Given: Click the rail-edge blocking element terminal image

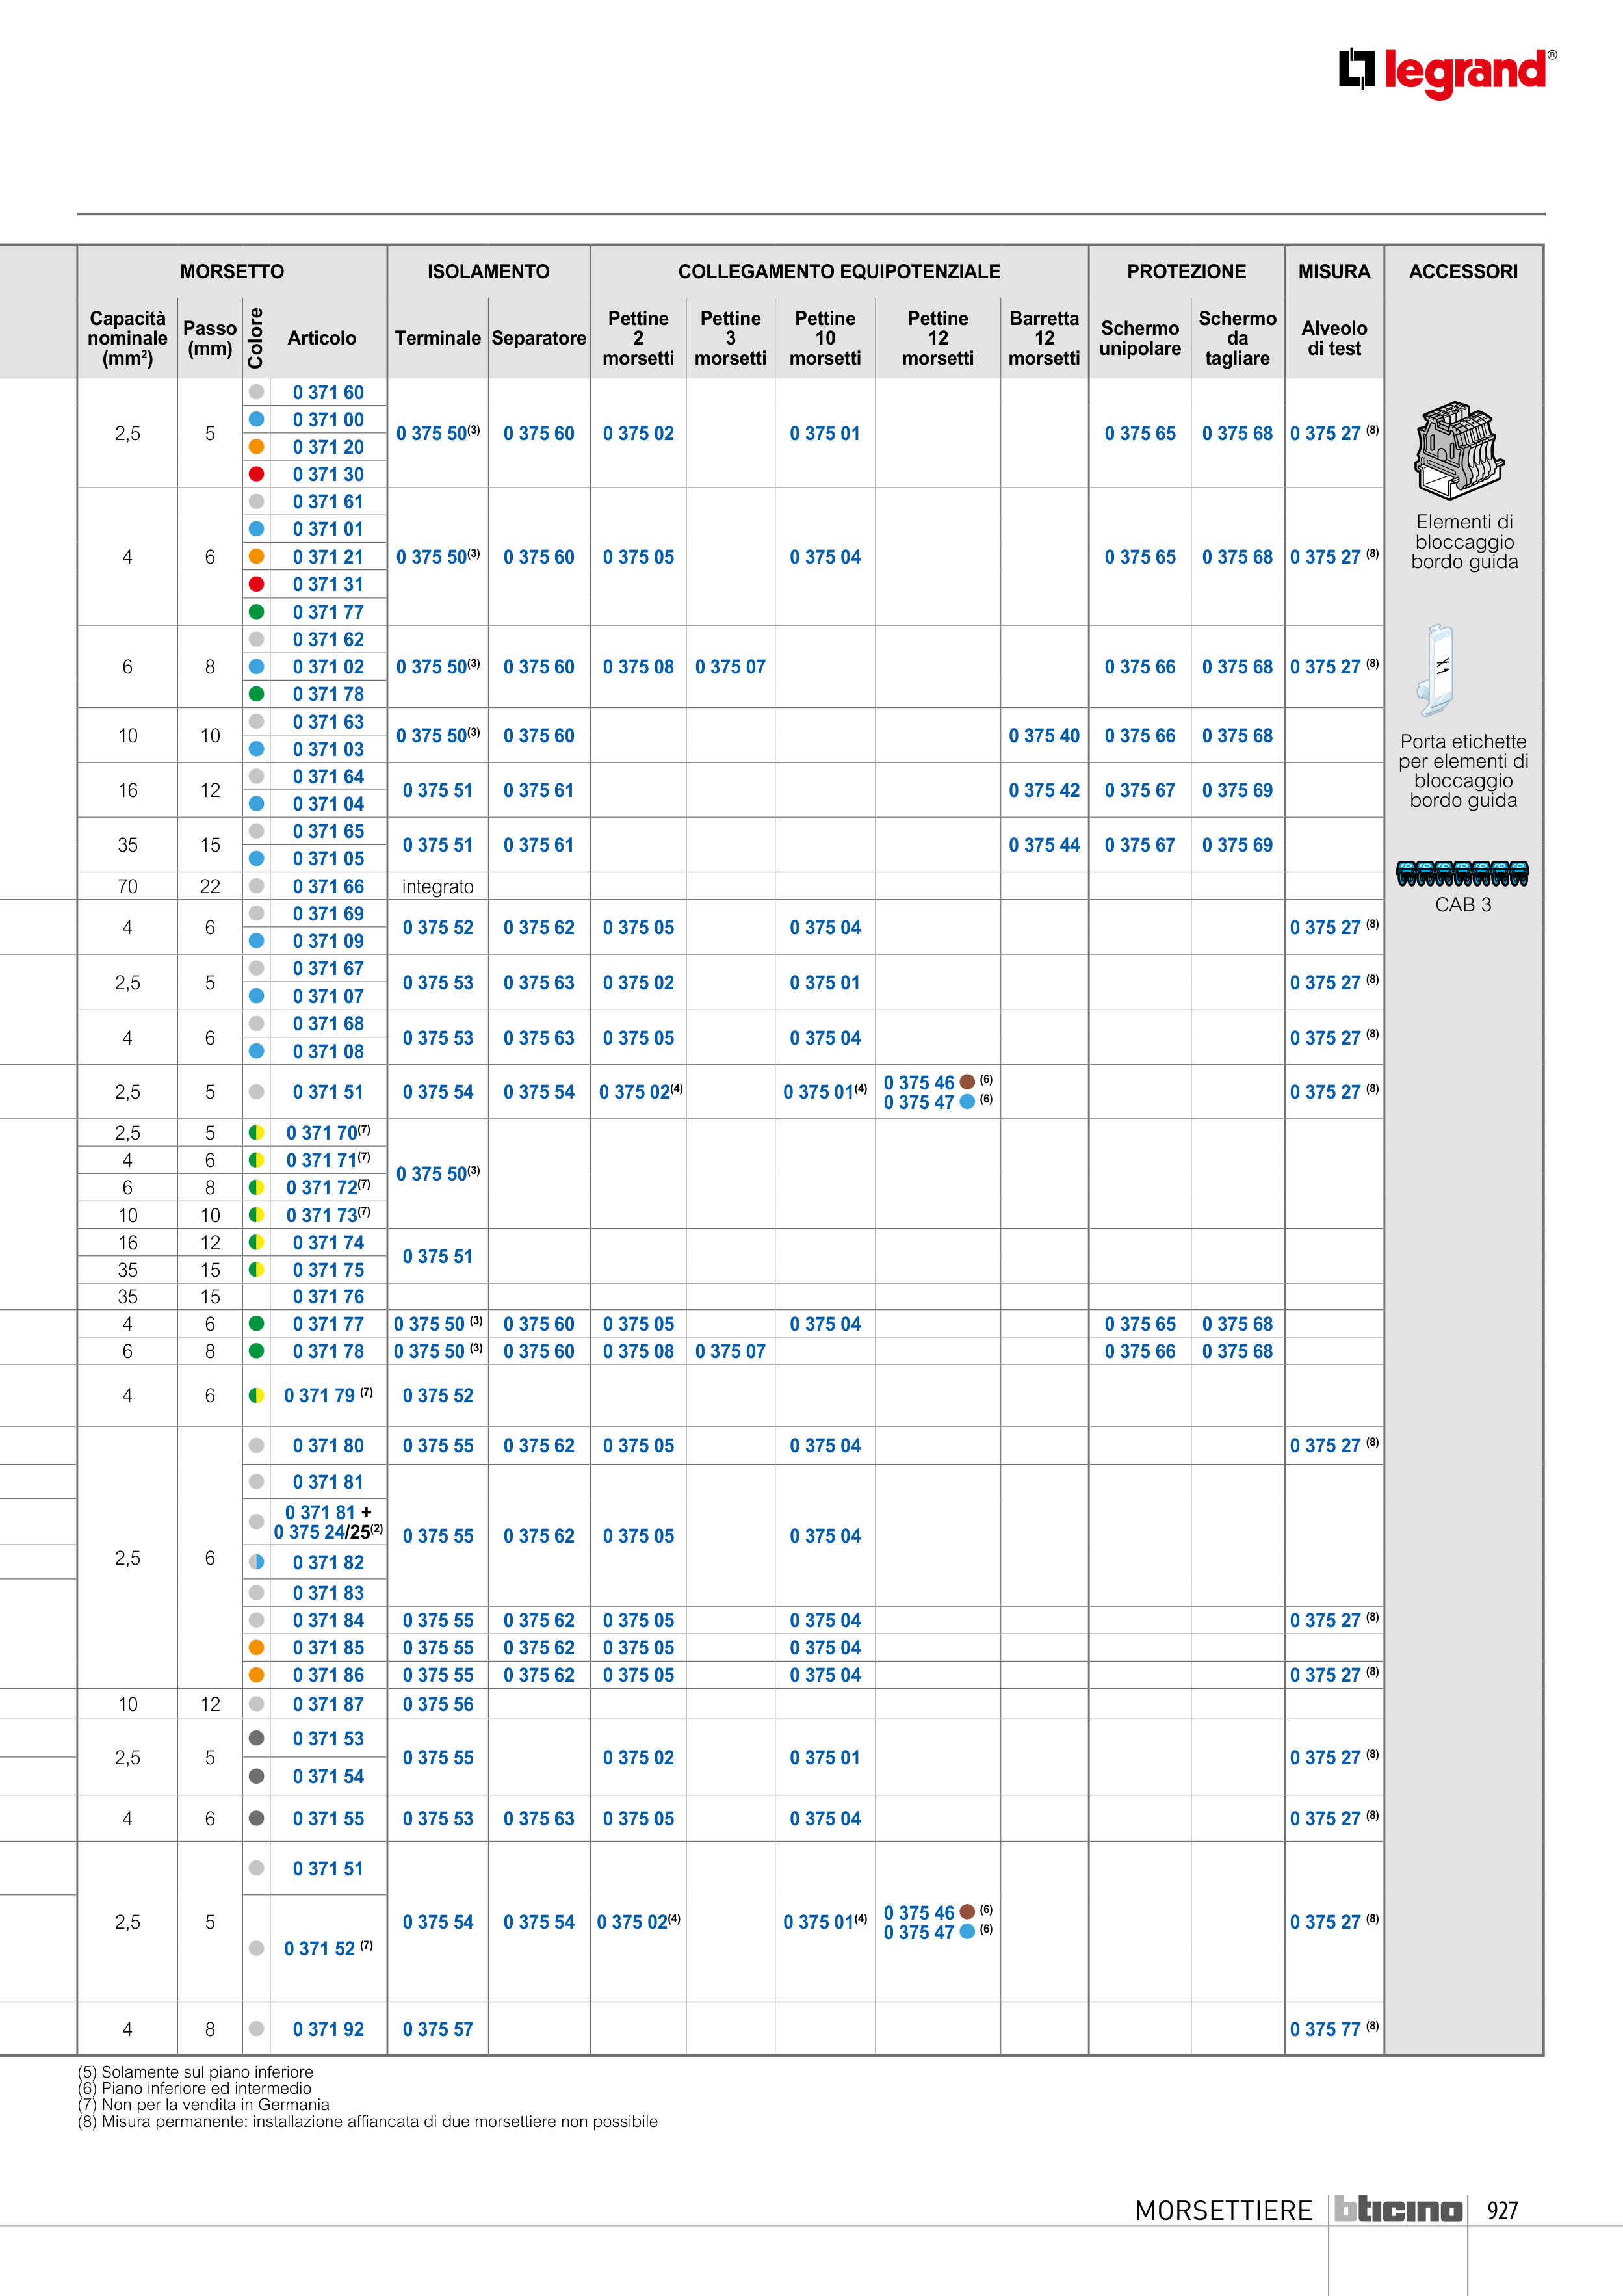Looking at the screenshot, I should pyautogui.click(x=1459, y=451).
